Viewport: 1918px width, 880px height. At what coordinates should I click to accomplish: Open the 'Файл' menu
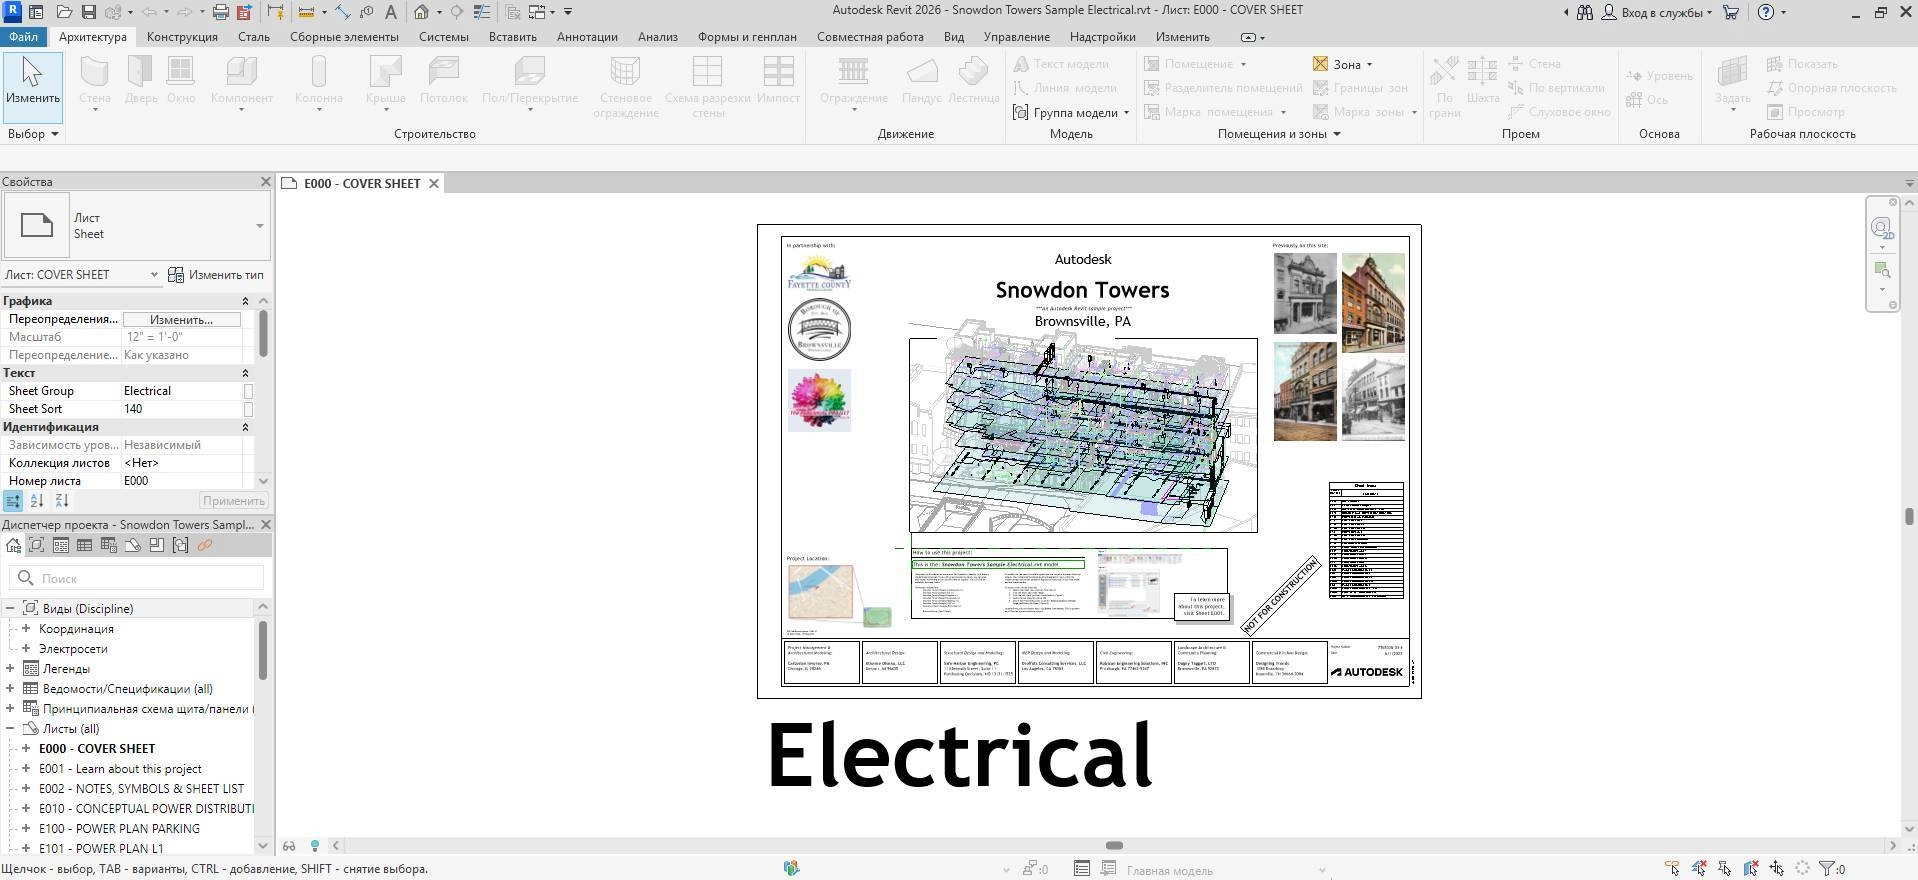pyautogui.click(x=22, y=37)
